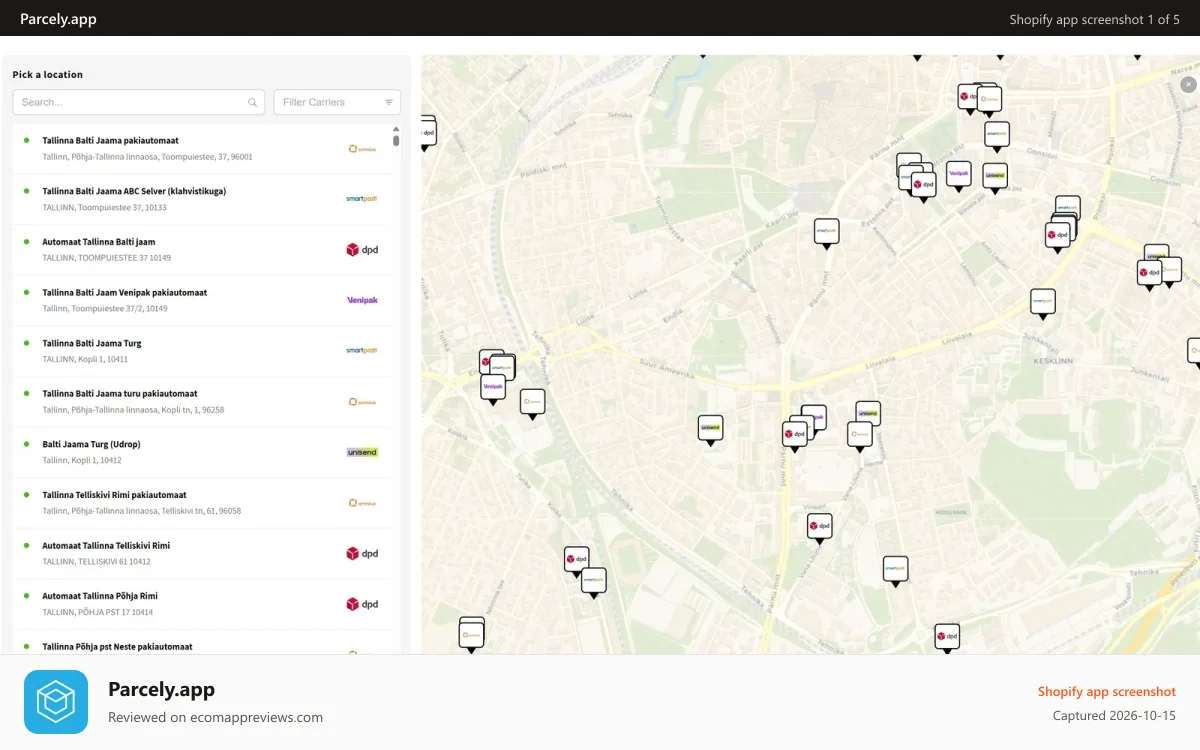Click Omniva logo on Tallinna Telliskivi Rimi pakiautomaat row
This screenshot has width=1200, height=750.
click(361, 503)
